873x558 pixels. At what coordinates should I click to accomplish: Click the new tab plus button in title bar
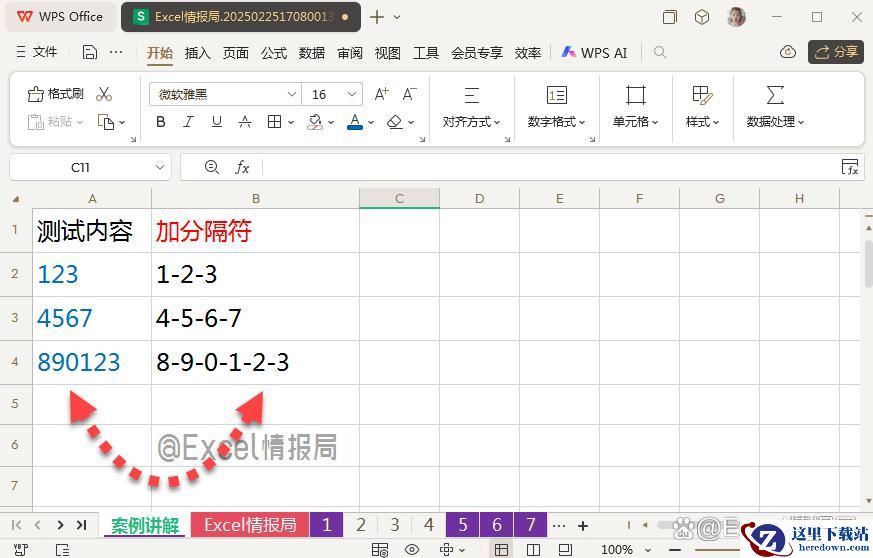coord(377,17)
